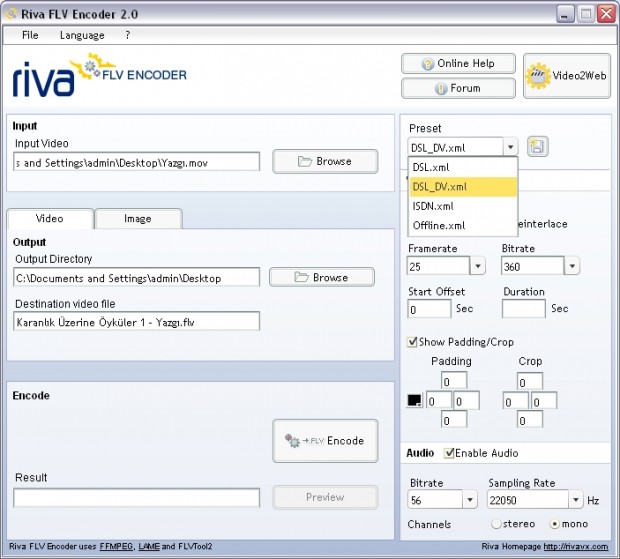Browse for the input video
Screen dimensions: 620x559
pyautogui.click(x=325, y=161)
